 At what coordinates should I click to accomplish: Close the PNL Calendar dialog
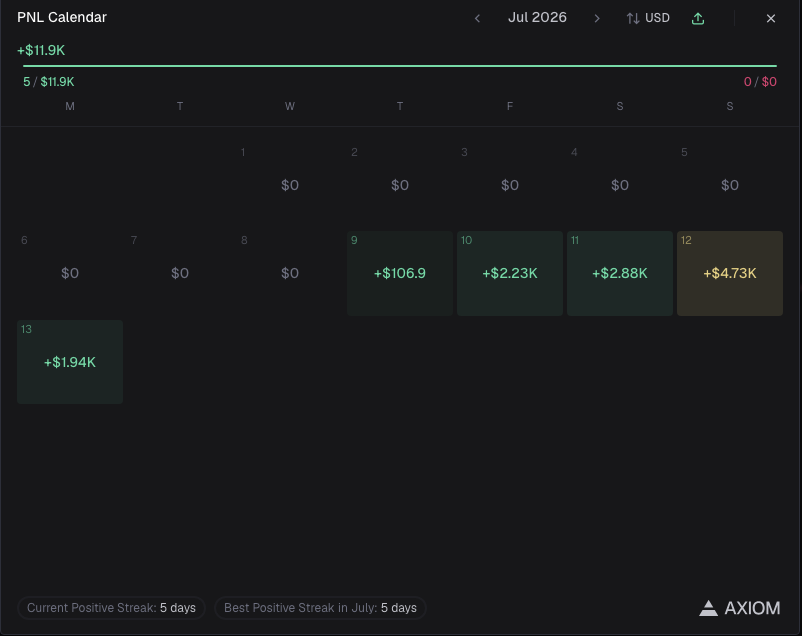point(771,18)
